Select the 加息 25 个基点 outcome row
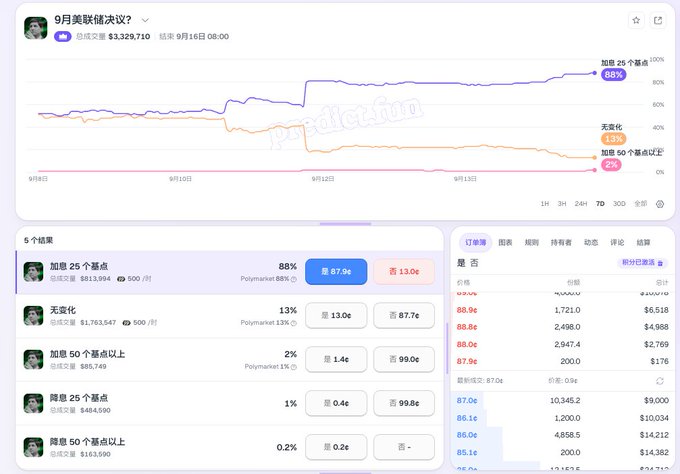The height and width of the screenshot is (474, 680). [x=230, y=272]
